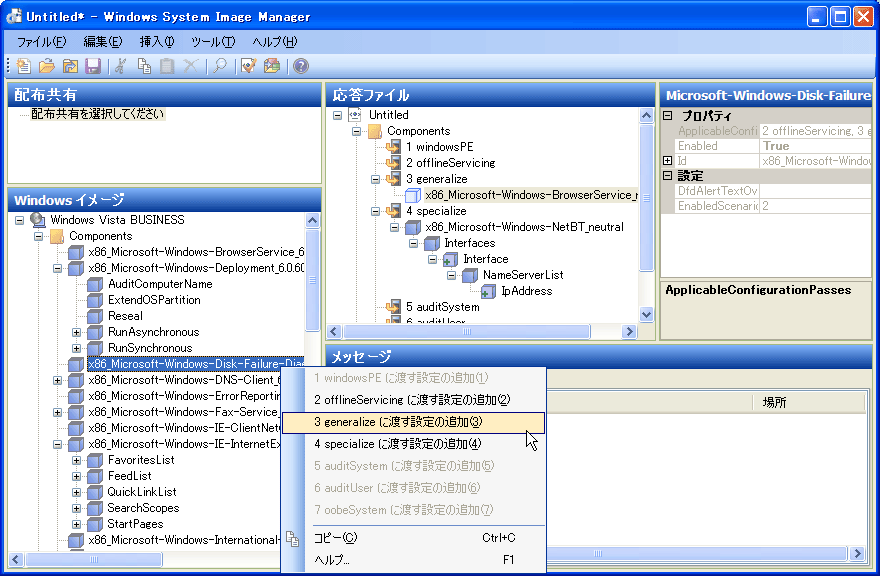Click the Paste clipboard toolbar icon
Screen dimensions: 880x576
[167, 66]
